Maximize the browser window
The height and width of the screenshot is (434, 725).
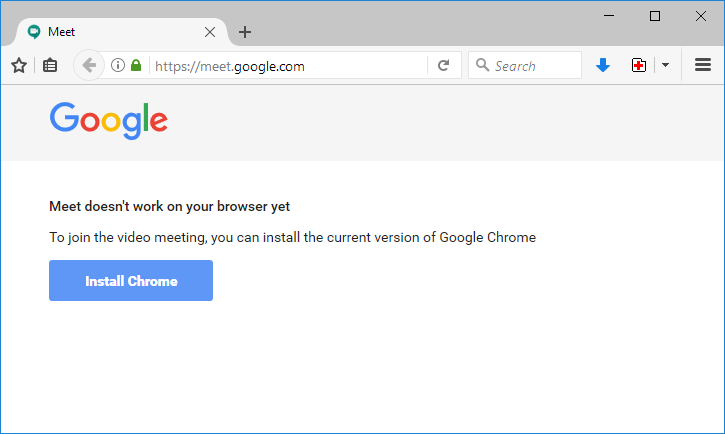[655, 16]
